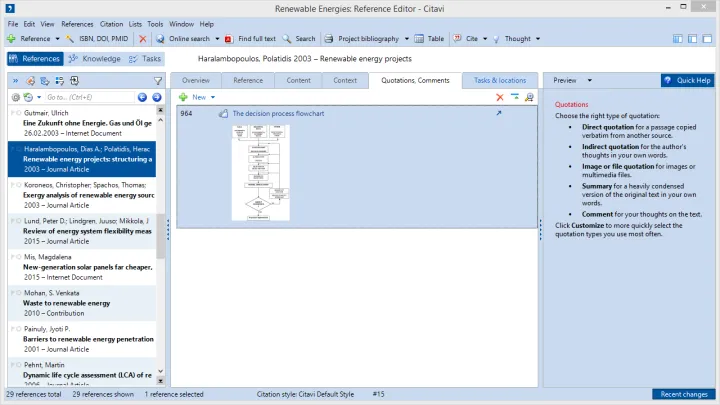Screen dimensions: 720x405
Task: Open the Citation menu
Action: pyautogui.click(x=111, y=23)
